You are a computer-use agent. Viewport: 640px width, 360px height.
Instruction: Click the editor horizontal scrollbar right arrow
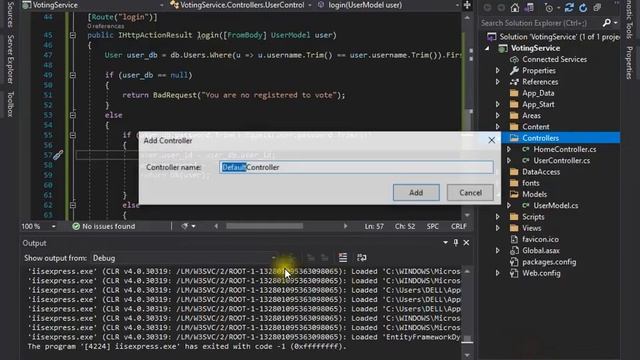pyautogui.click(x=345, y=226)
